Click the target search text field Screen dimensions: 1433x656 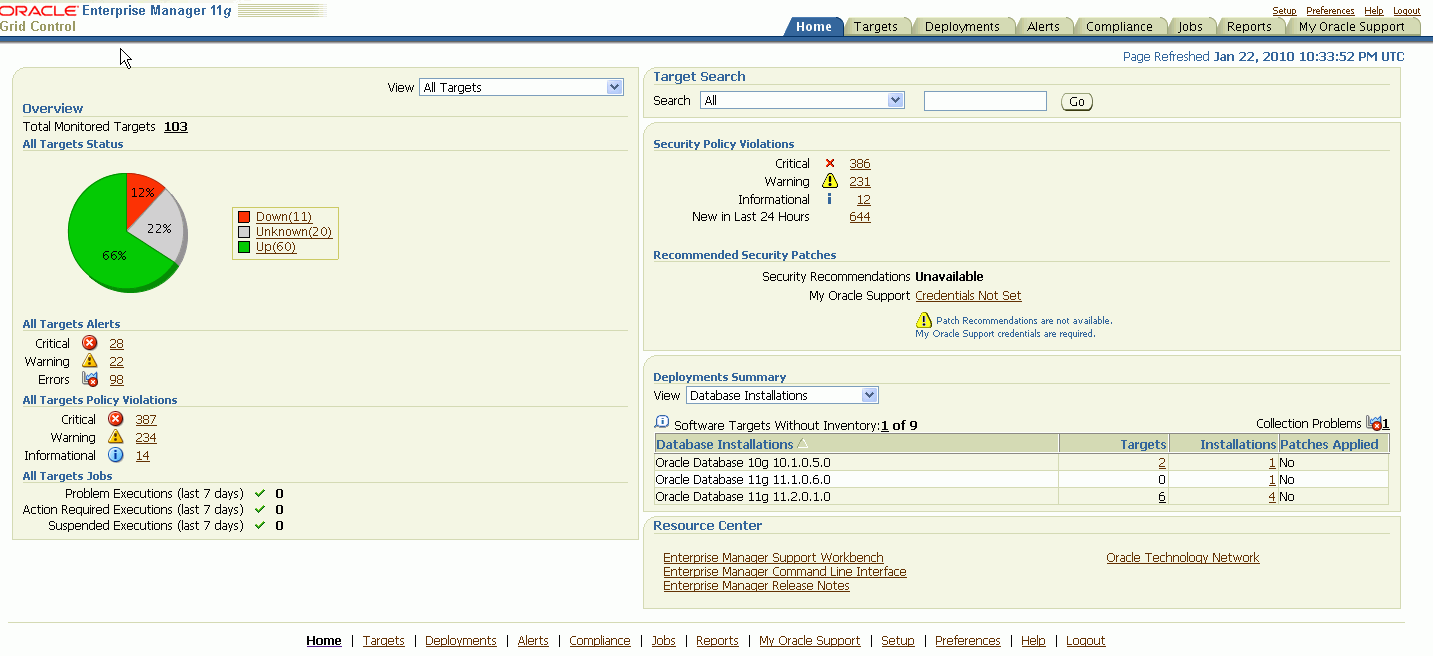point(985,101)
